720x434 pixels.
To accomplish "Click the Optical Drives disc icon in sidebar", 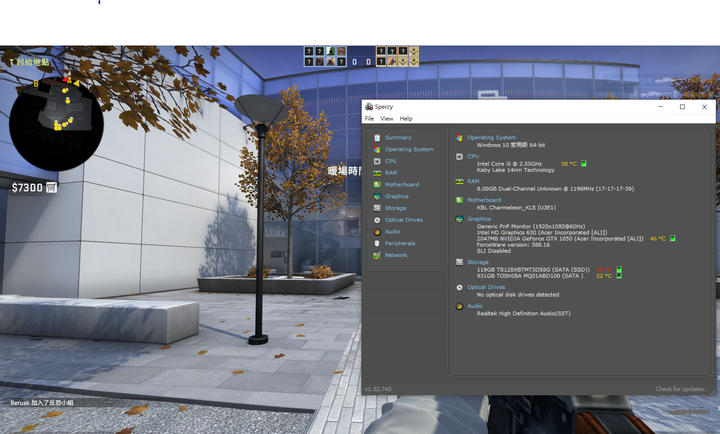I will (x=377, y=220).
